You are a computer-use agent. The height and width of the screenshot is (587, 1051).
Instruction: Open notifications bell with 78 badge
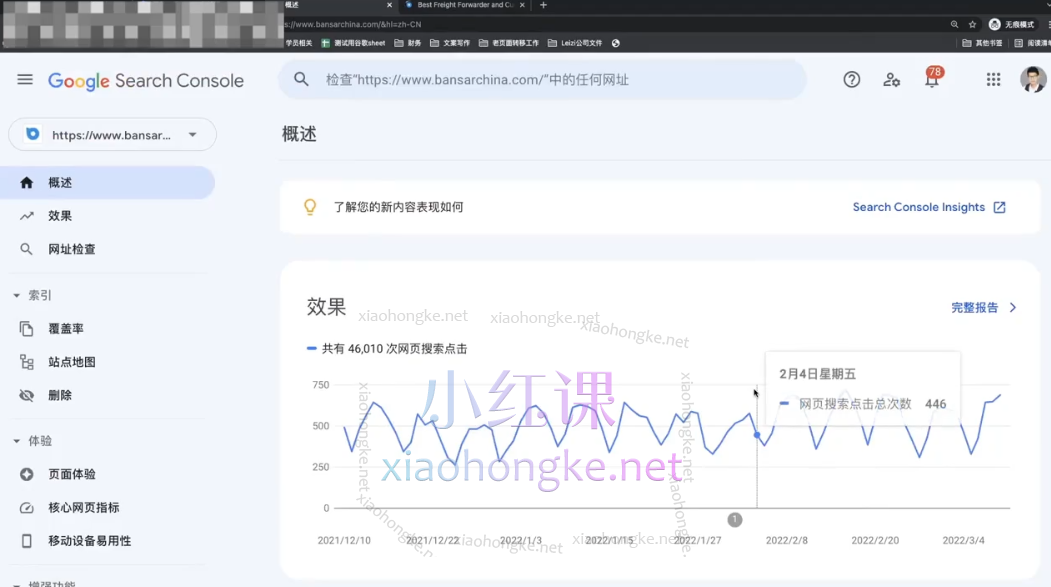pos(932,80)
